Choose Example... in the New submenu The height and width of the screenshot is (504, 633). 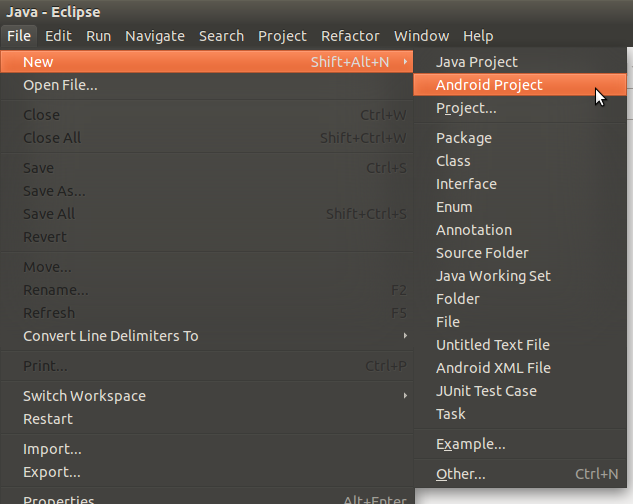[x=520, y=444]
